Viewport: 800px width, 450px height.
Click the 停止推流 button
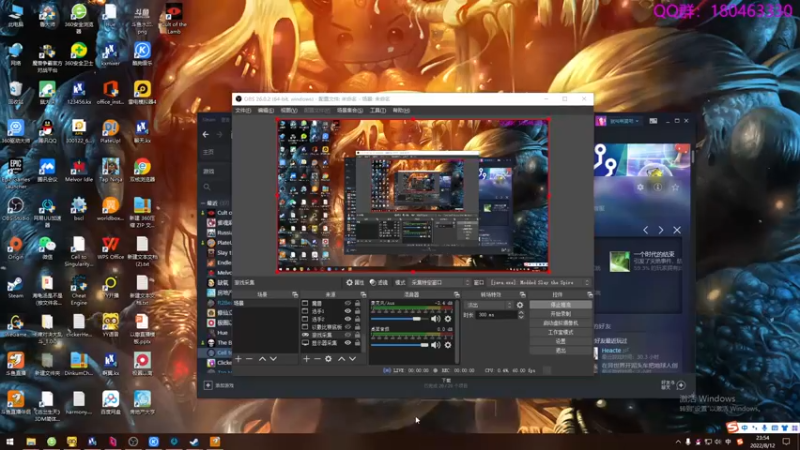tap(560, 305)
